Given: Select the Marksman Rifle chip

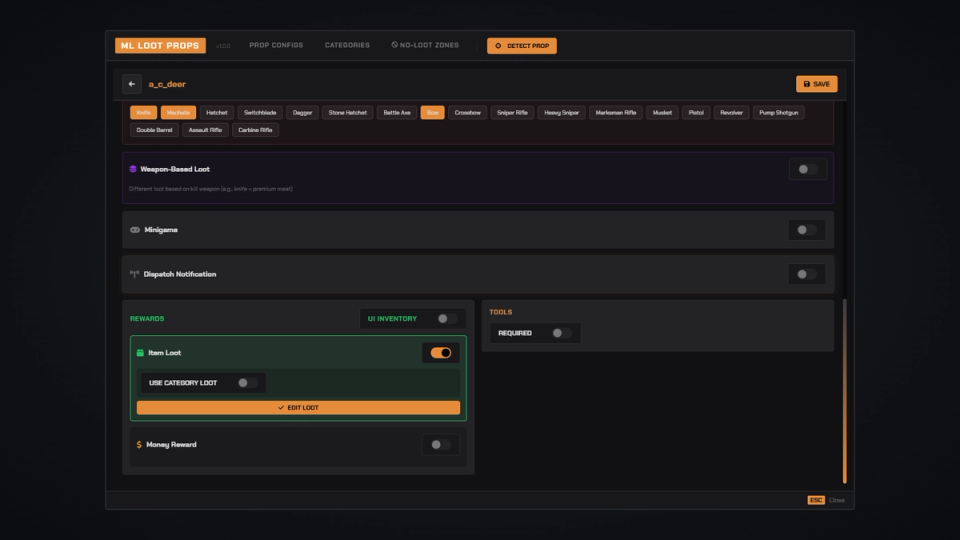Looking at the screenshot, I should pyautogui.click(x=616, y=113).
